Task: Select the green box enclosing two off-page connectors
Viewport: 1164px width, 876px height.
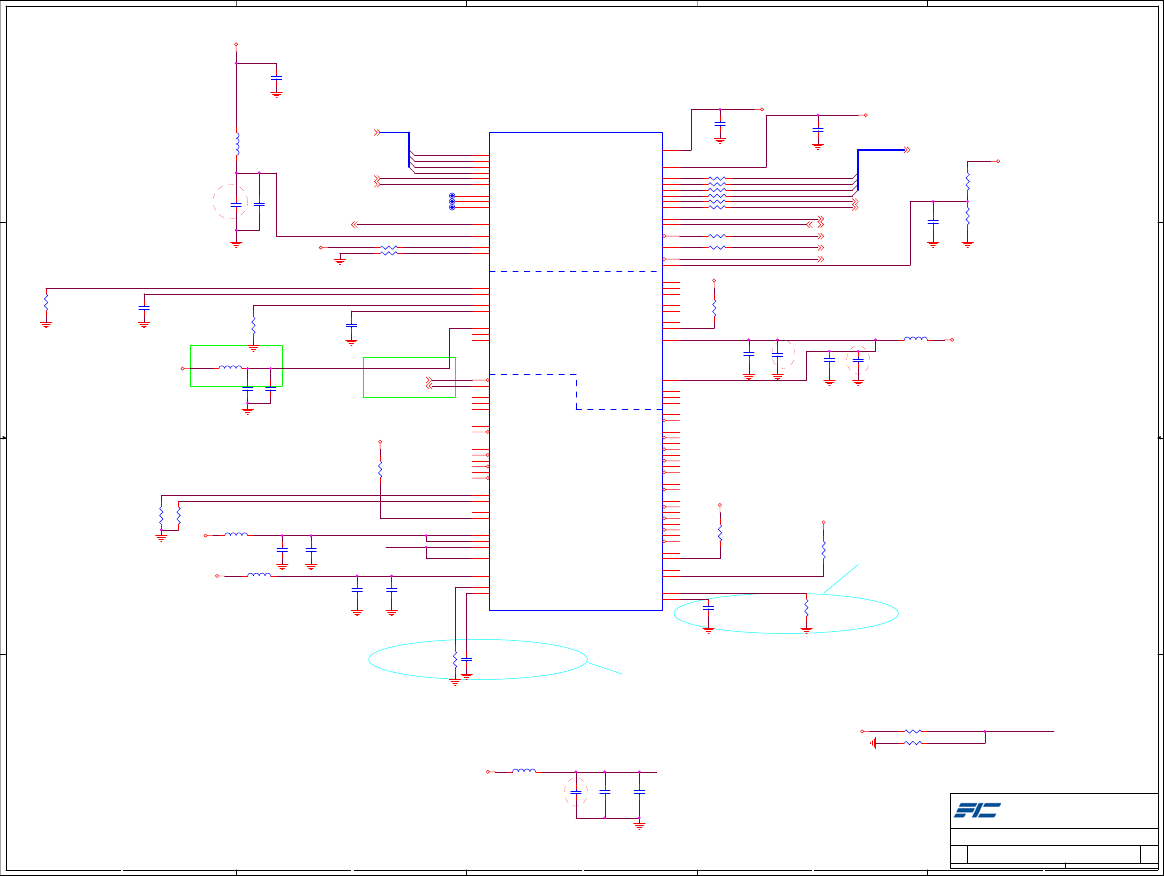Action: pos(409,377)
